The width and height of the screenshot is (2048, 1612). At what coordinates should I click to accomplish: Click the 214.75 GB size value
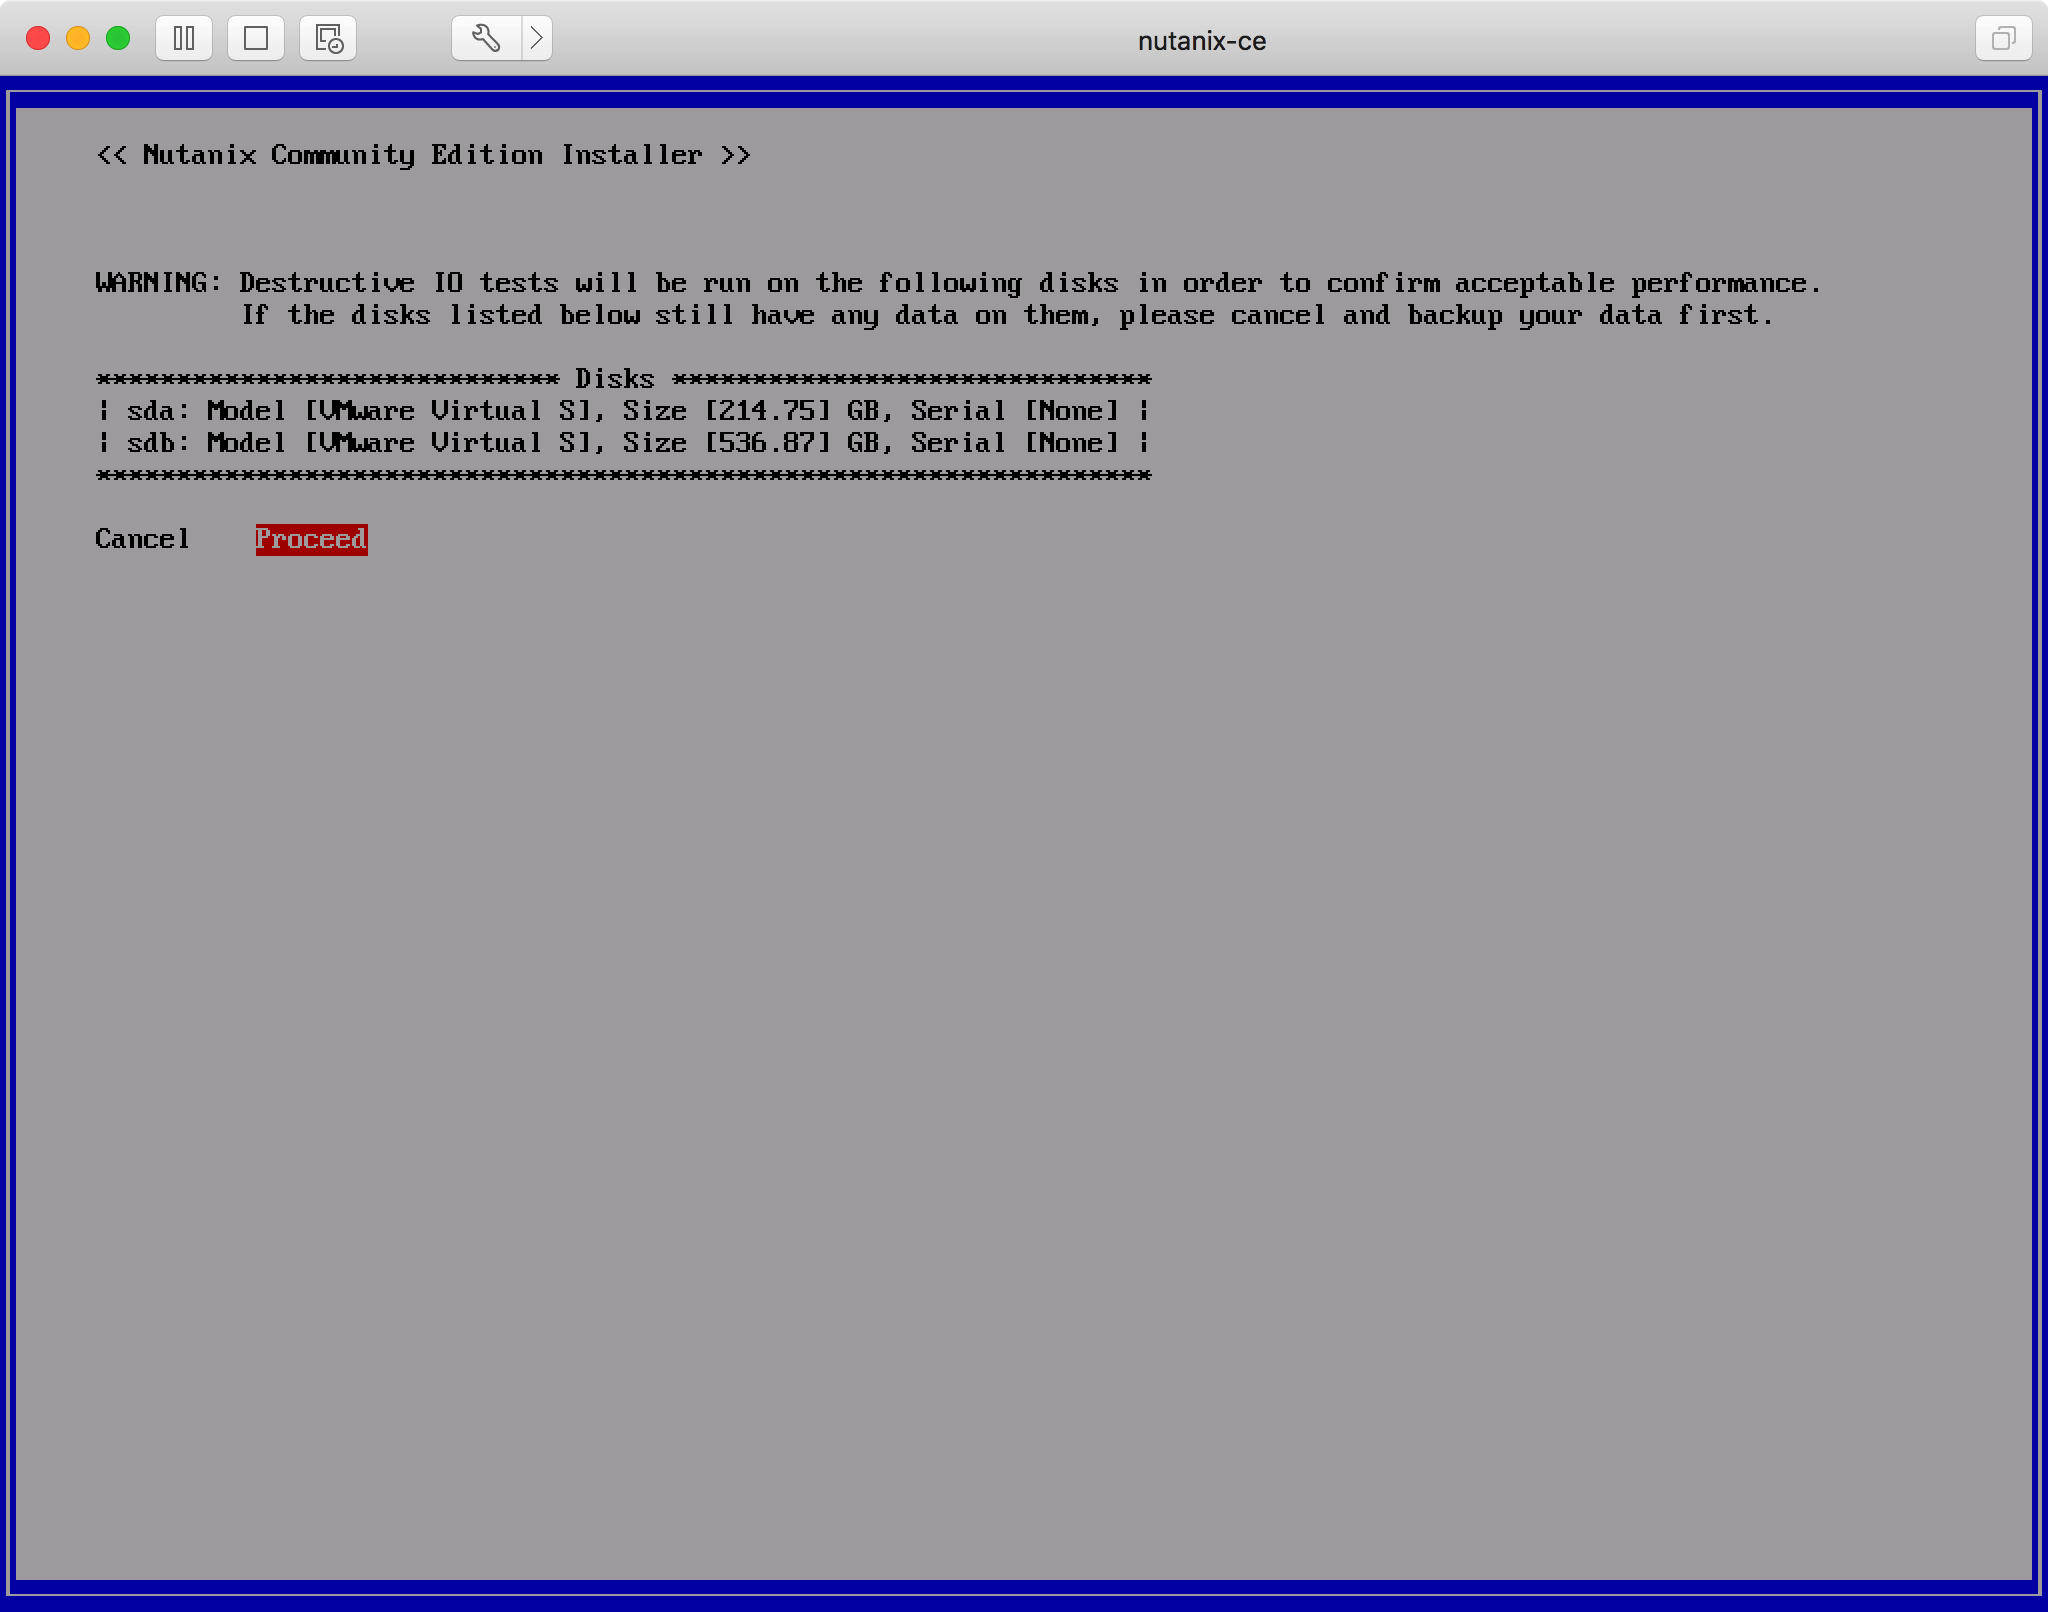point(768,411)
